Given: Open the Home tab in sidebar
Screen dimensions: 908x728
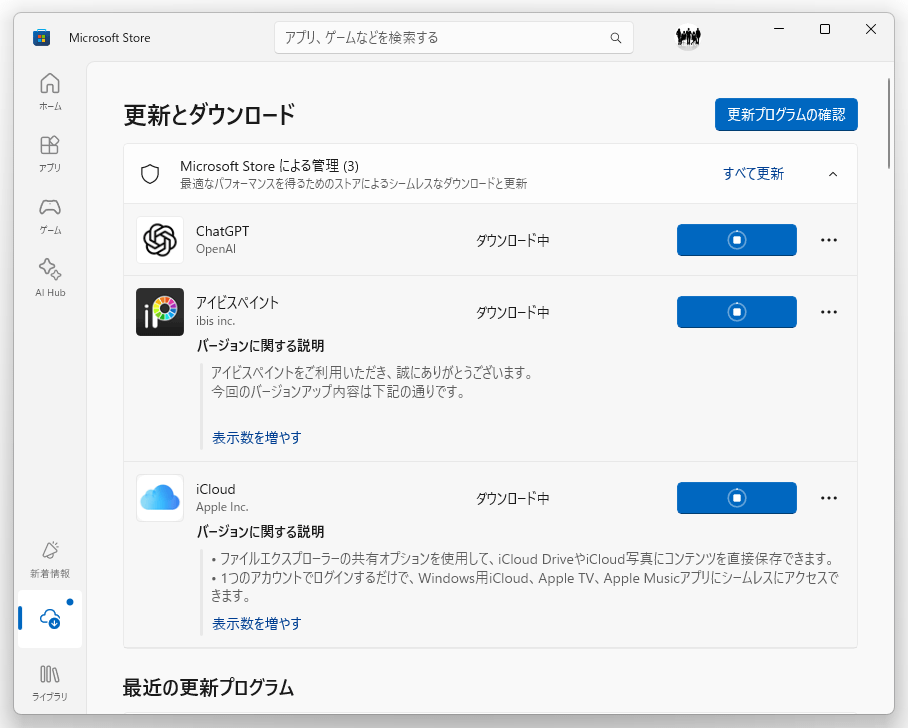Looking at the screenshot, I should coord(50,91).
